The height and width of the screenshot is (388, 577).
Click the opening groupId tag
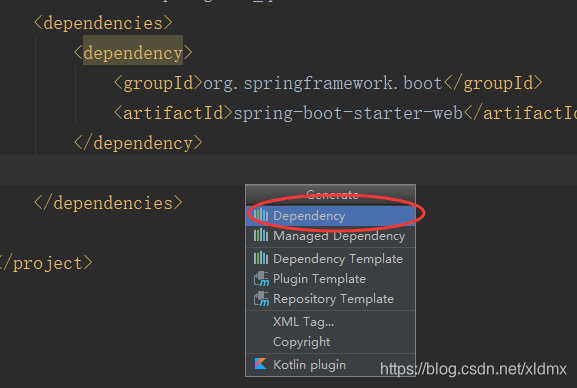point(158,83)
